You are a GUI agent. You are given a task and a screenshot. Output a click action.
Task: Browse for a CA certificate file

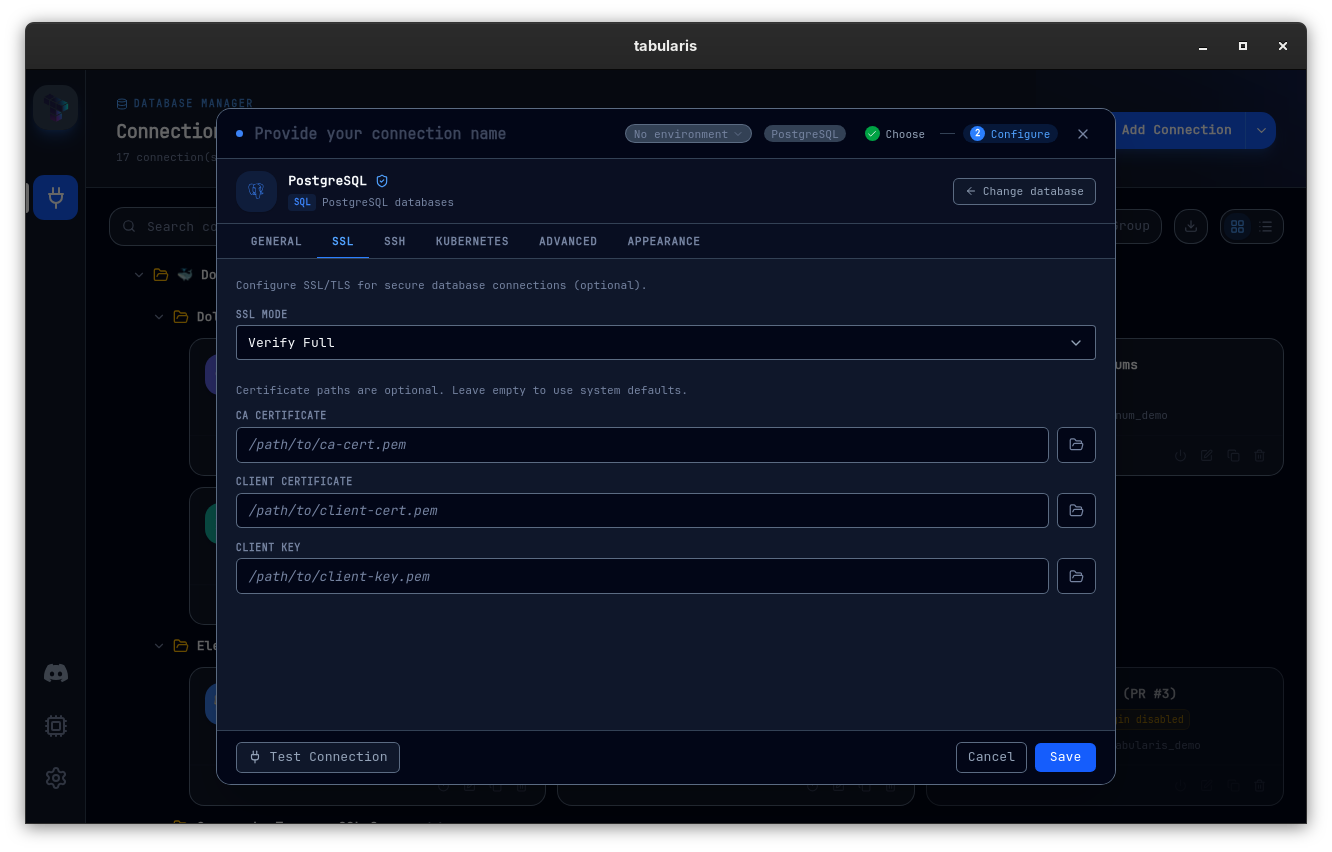click(x=1076, y=445)
